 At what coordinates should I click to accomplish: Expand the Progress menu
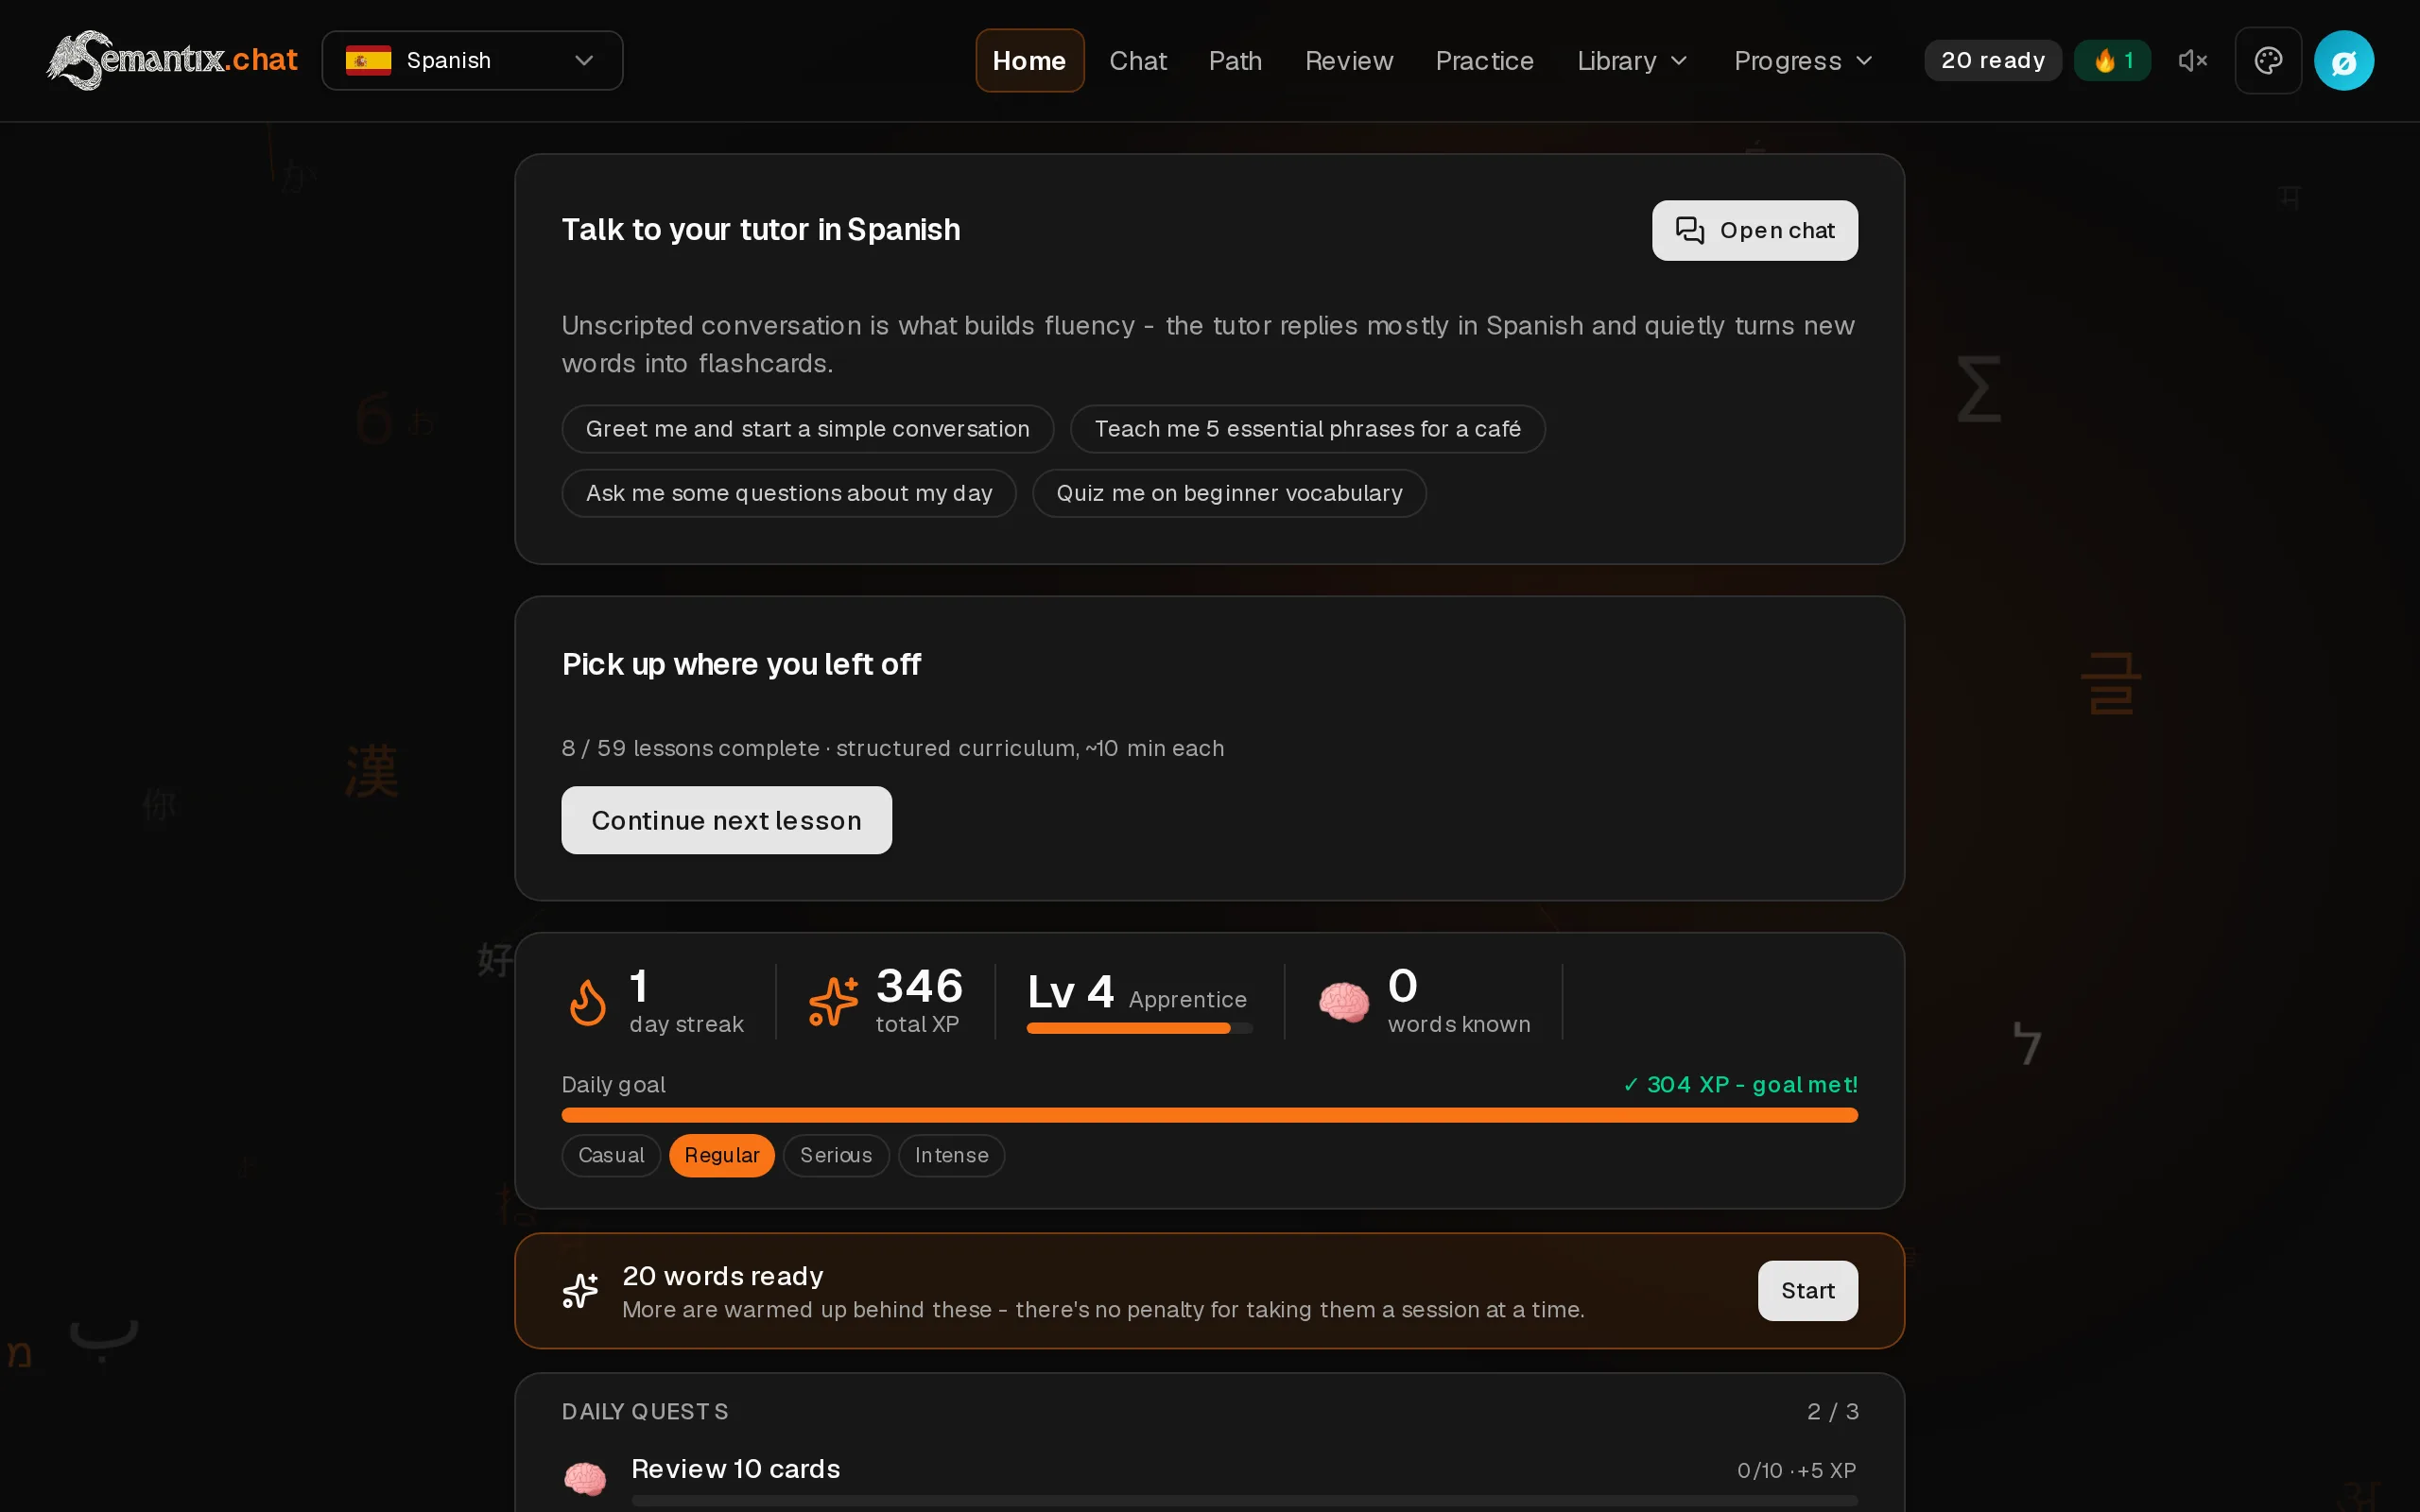(1803, 61)
